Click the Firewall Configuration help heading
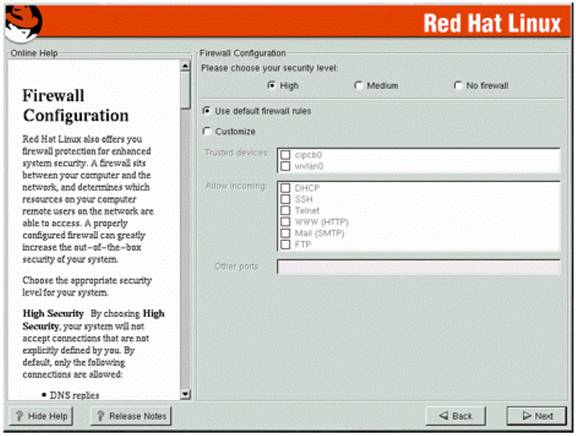Viewport: 576px width, 436px height. [x=76, y=105]
